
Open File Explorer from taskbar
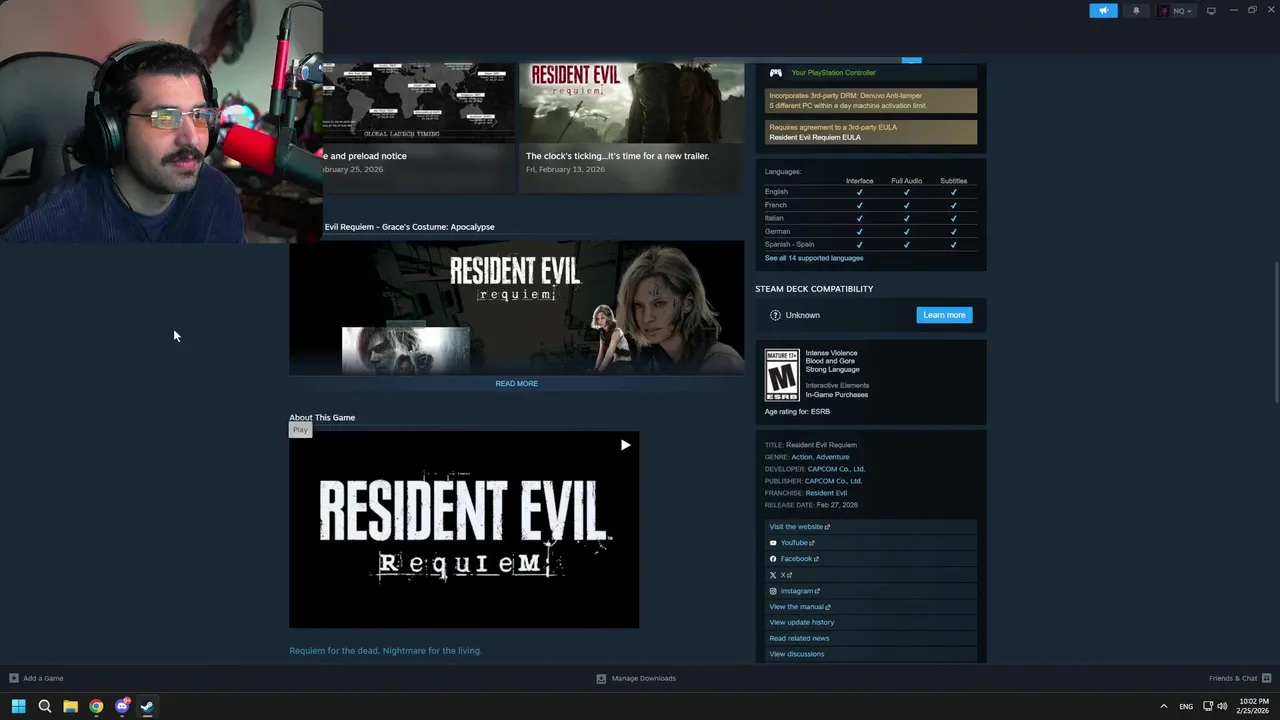(70, 706)
